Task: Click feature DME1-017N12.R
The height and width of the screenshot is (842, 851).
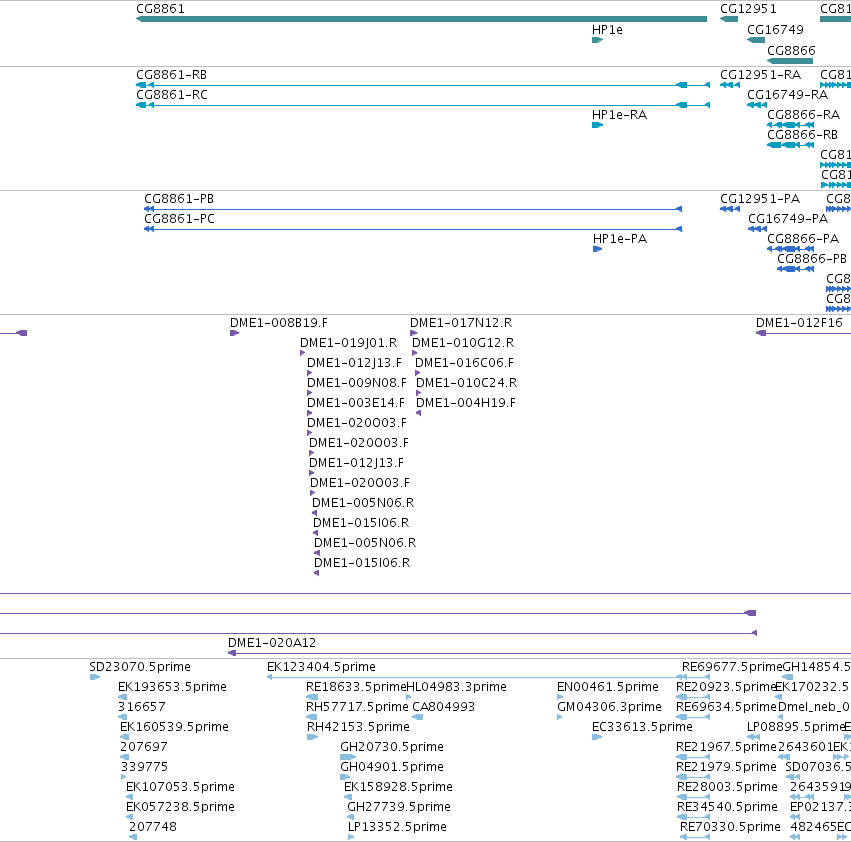Action: [461, 323]
